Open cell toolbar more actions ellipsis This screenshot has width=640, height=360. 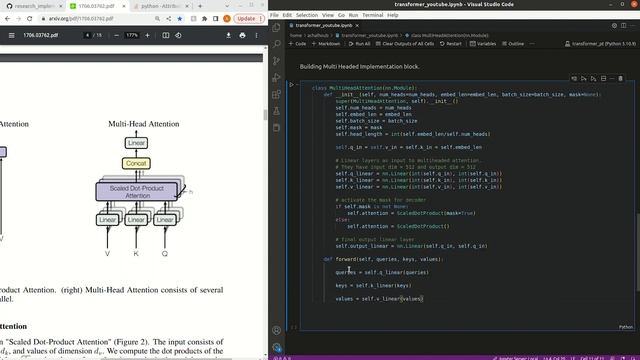coord(612,78)
